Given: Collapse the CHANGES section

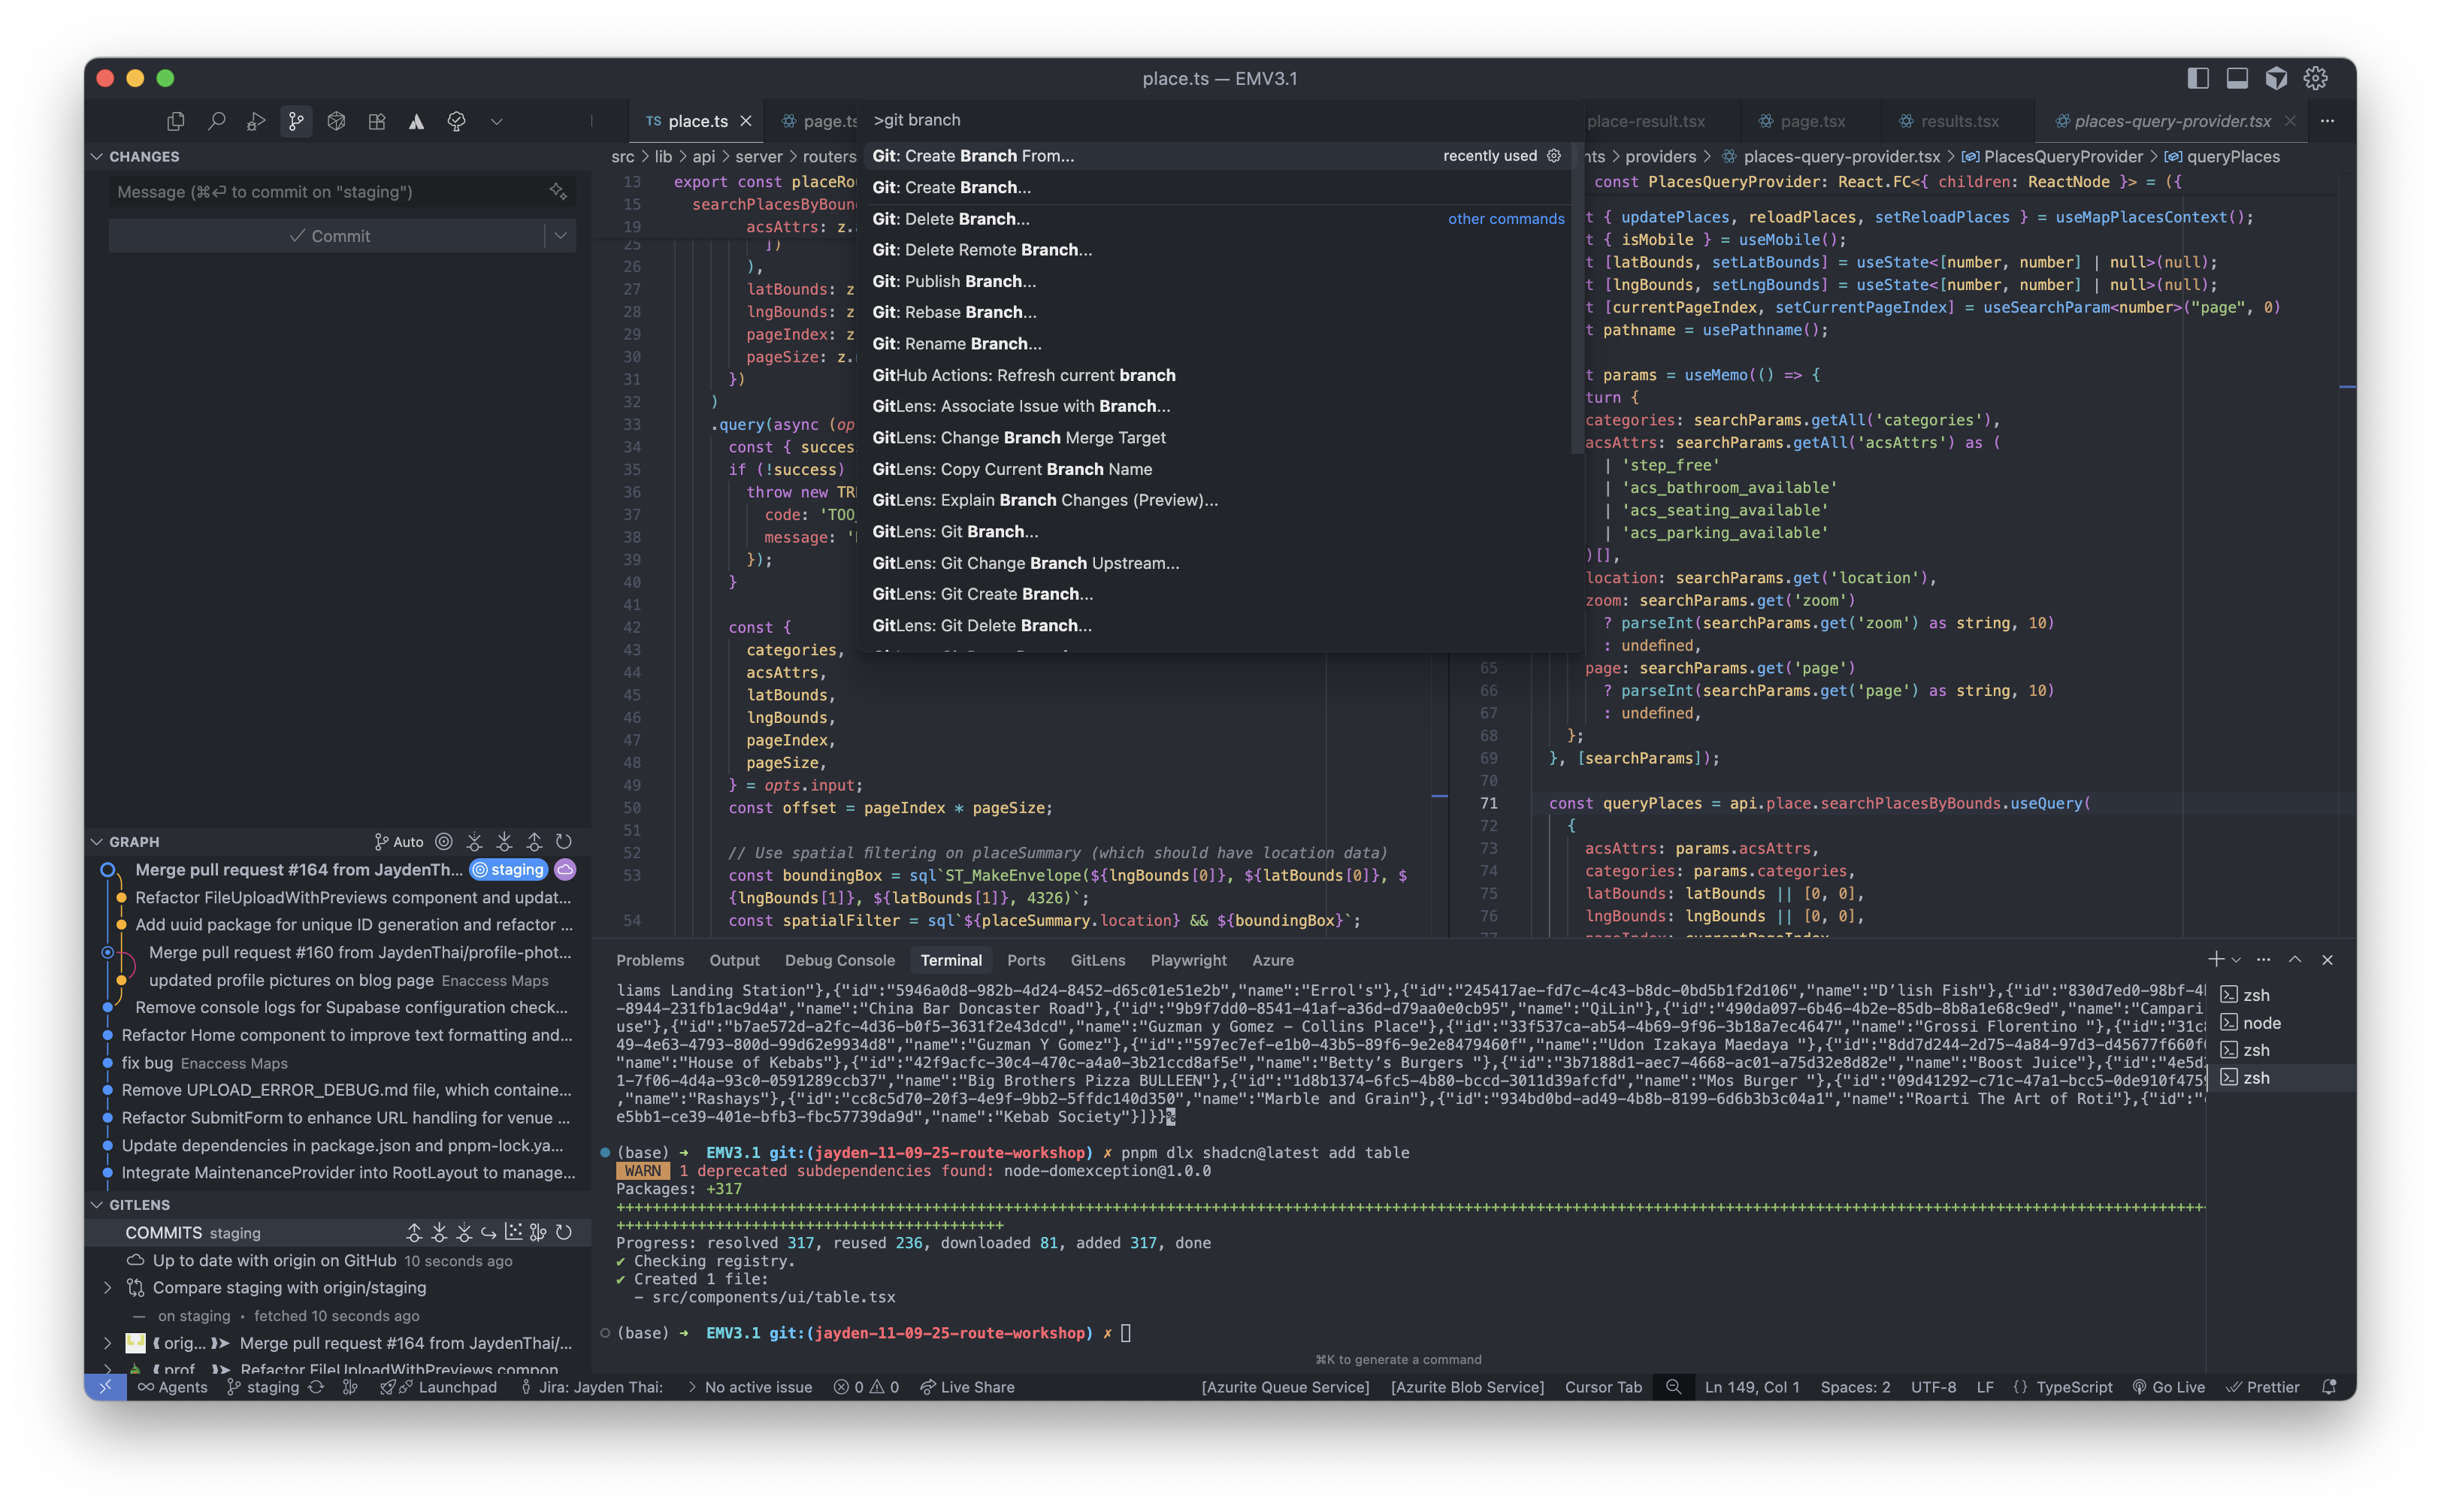Looking at the screenshot, I should [x=97, y=157].
